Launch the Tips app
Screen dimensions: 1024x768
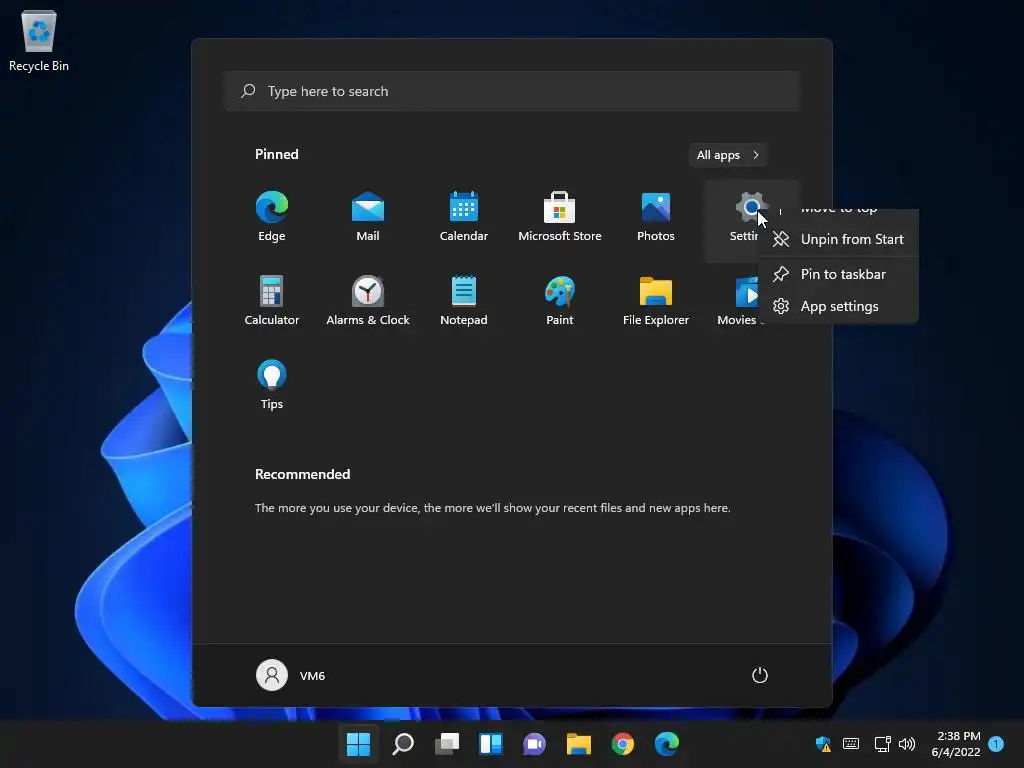tap(272, 384)
